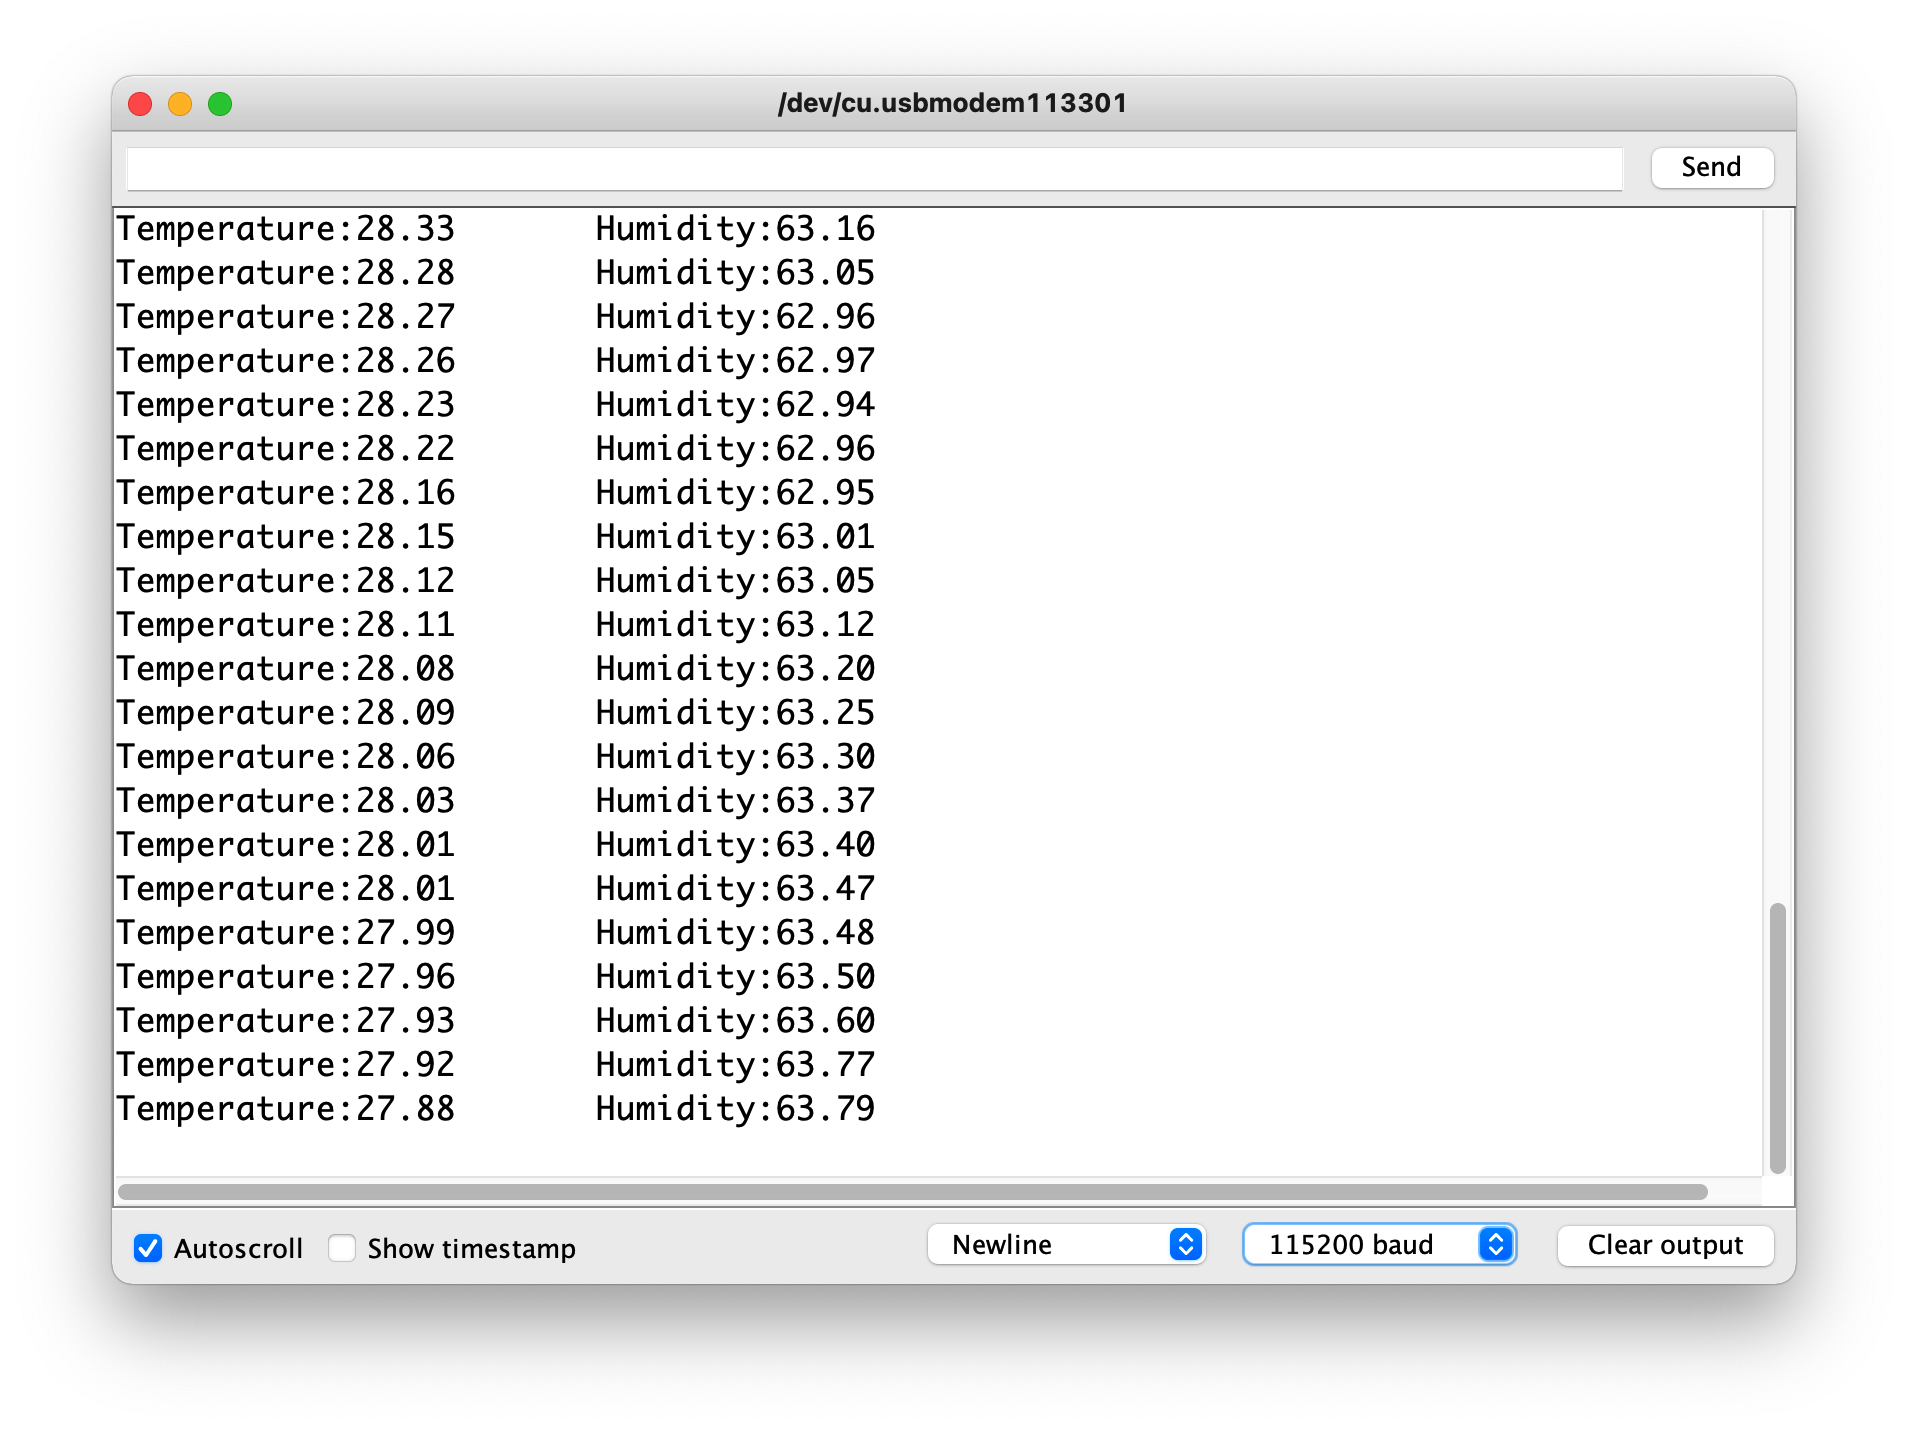Click the Humidity:63.50 reading
This screenshot has height=1432, width=1908.
[735, 977]
